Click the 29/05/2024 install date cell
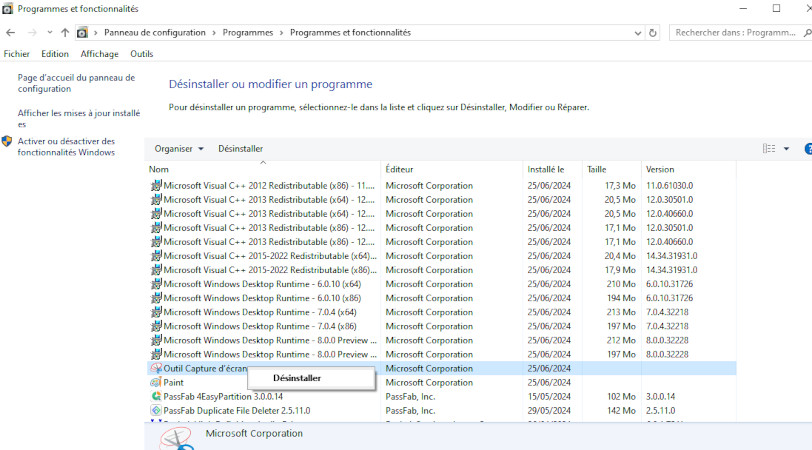The height and width of the screenshot is (450, 812). [x=549, y=410]
